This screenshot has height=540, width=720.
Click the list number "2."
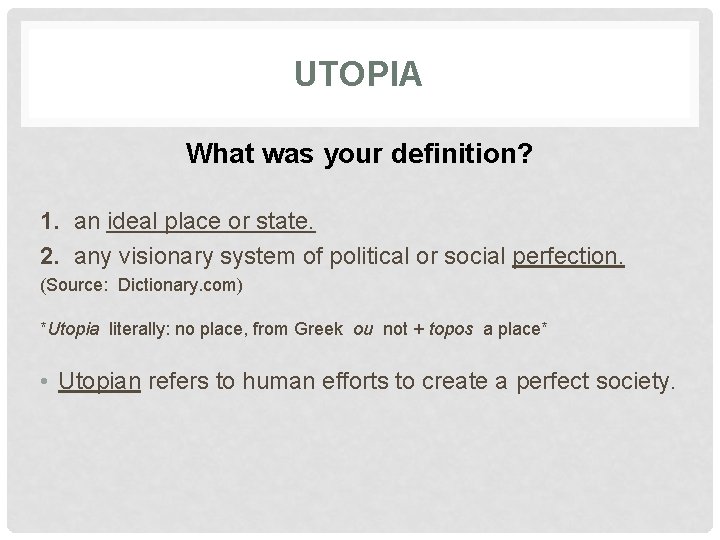[49, 257]
